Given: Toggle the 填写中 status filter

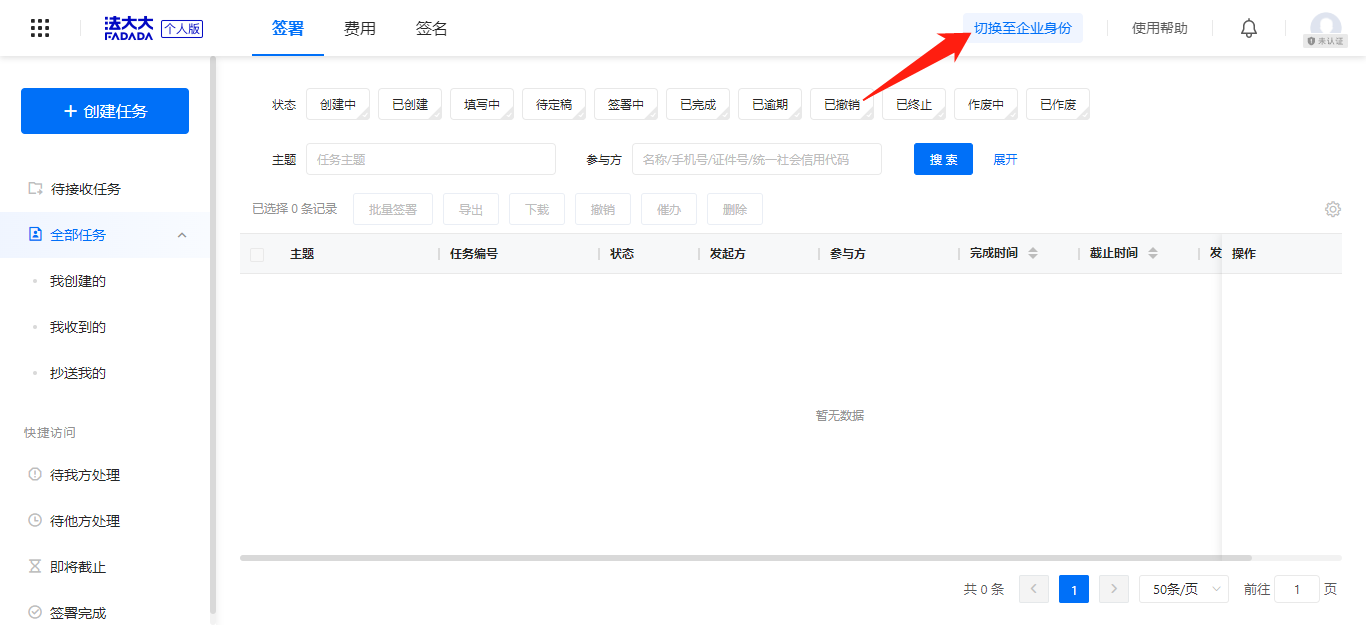Looking at the screenshot, I should click(x=482, y=104).
